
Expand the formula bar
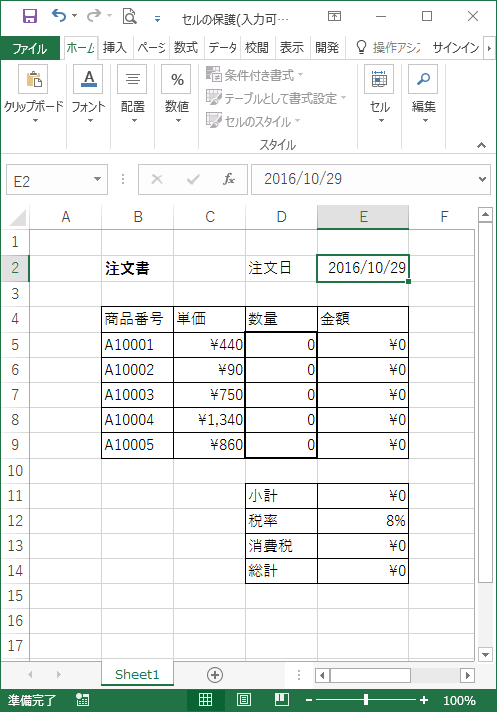(x=482, y=179)
